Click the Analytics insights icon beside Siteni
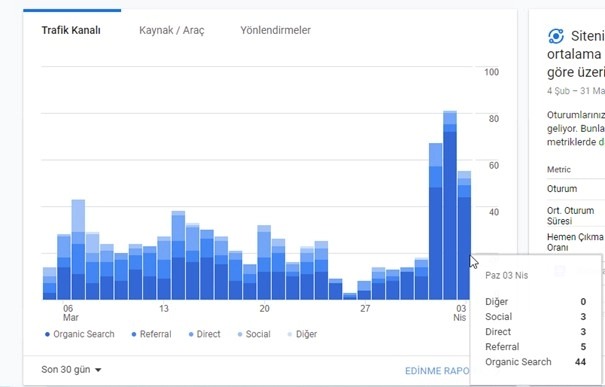Screen dimensions: 605x387 coord(556,37)
